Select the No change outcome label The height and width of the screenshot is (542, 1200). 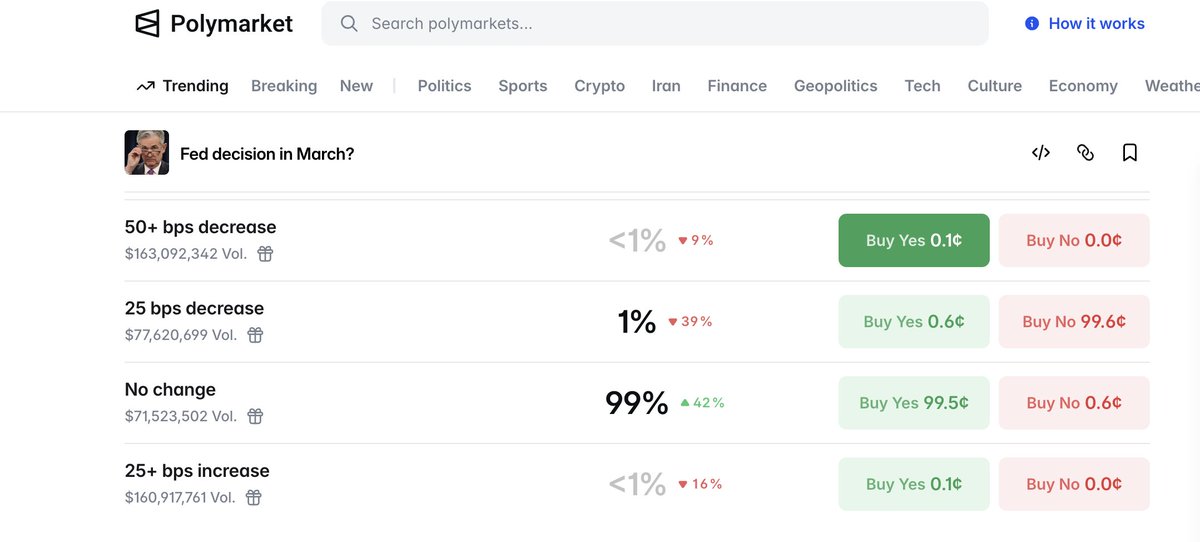pyautogui.click(x=170, y=389)
